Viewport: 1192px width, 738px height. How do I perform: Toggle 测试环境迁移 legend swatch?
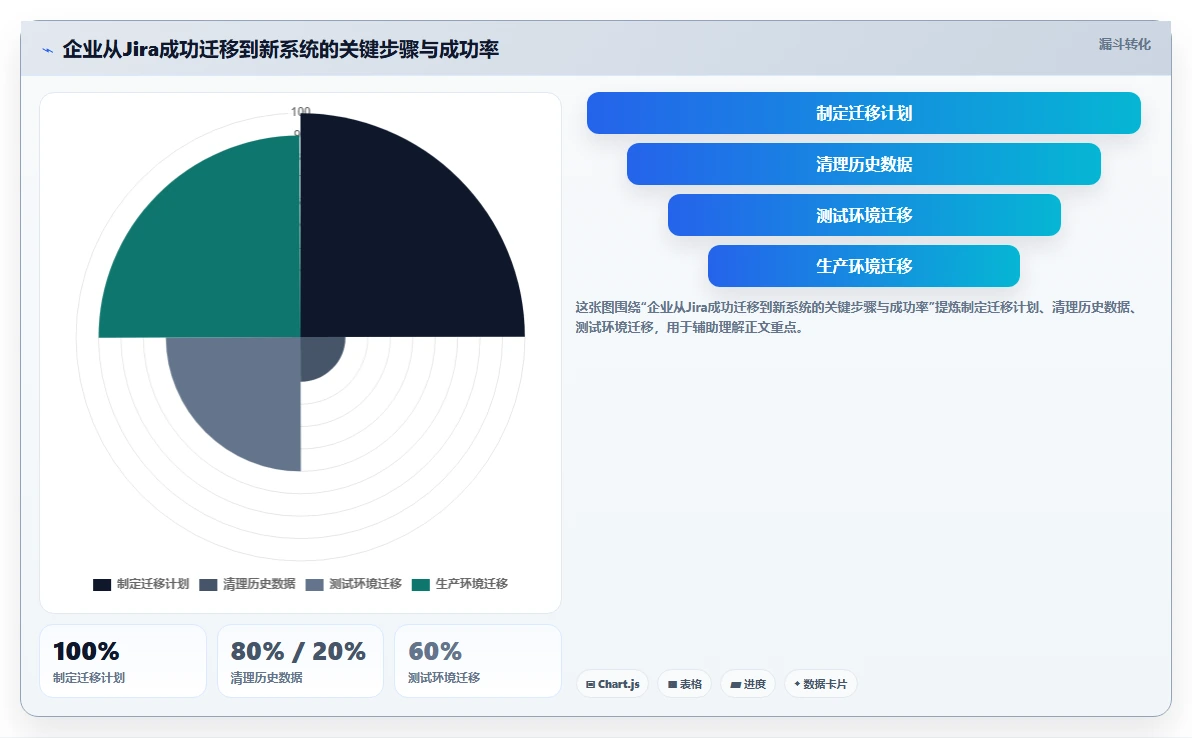point(315,584)
